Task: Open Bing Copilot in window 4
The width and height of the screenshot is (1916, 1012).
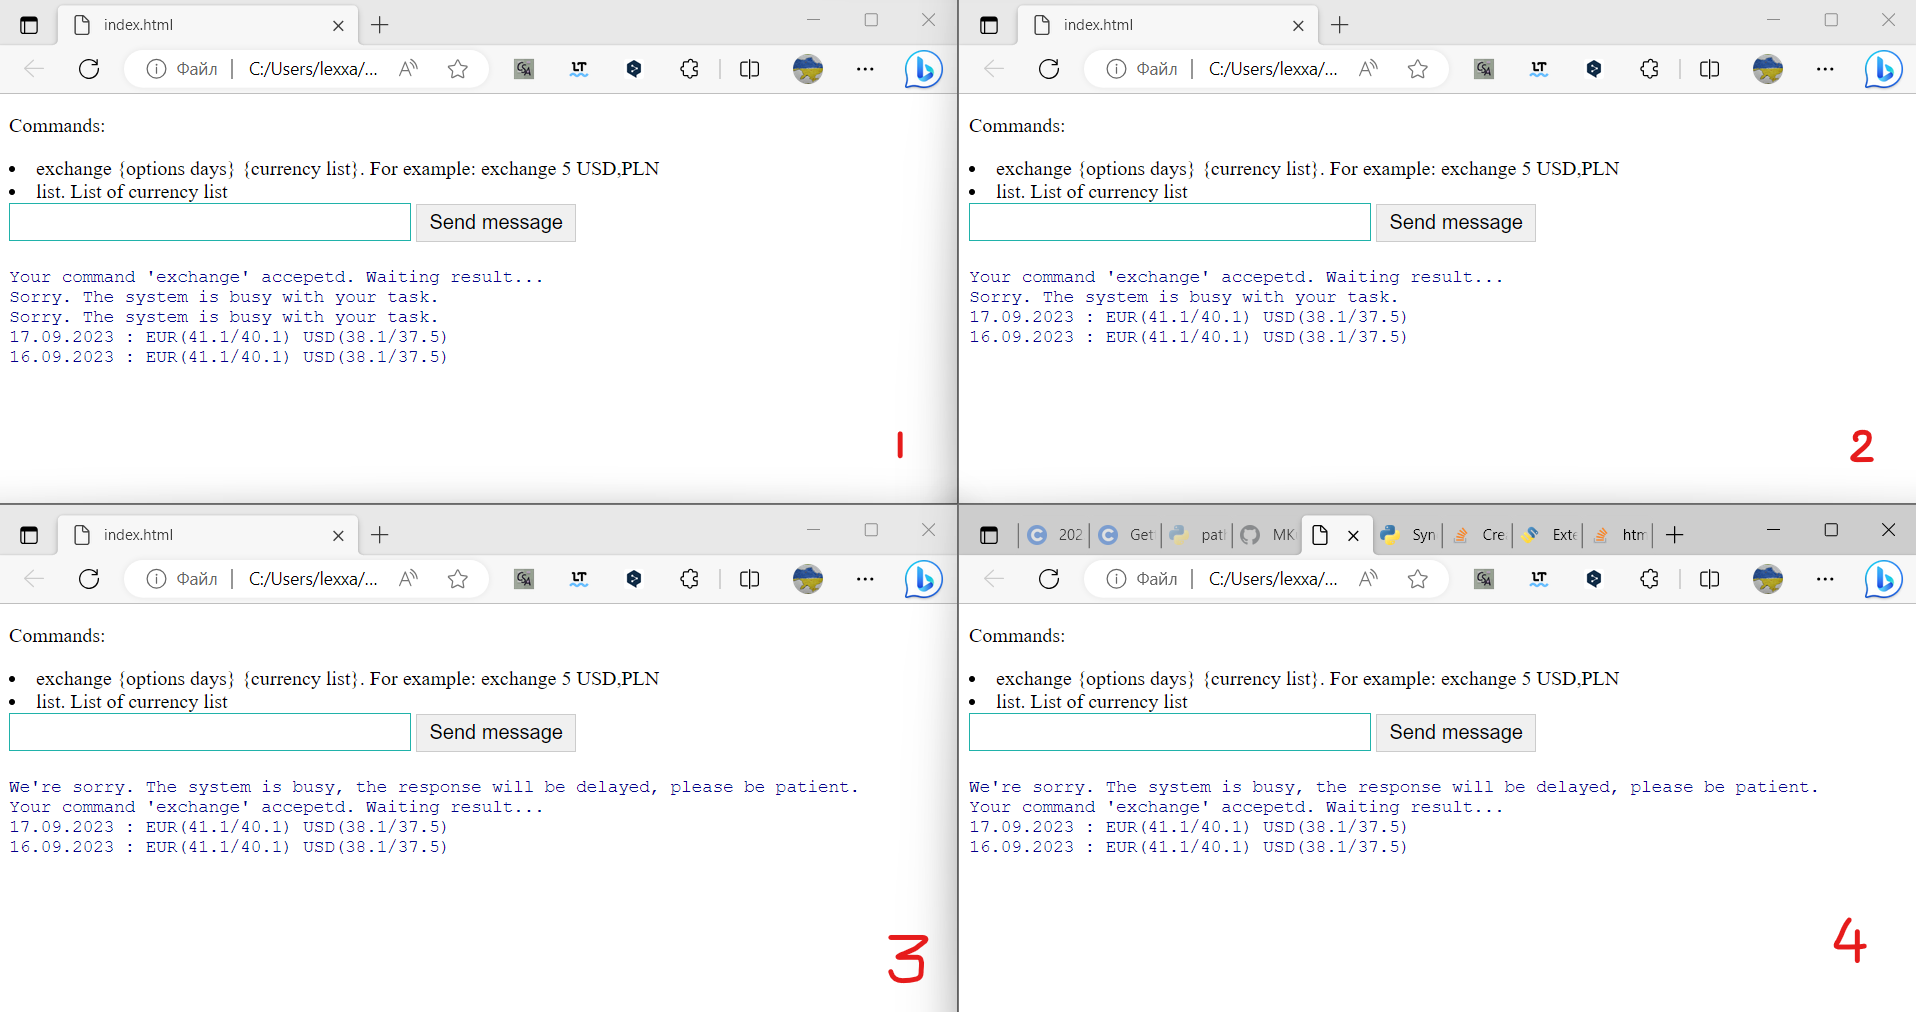Action: [x=1883, y=579]
